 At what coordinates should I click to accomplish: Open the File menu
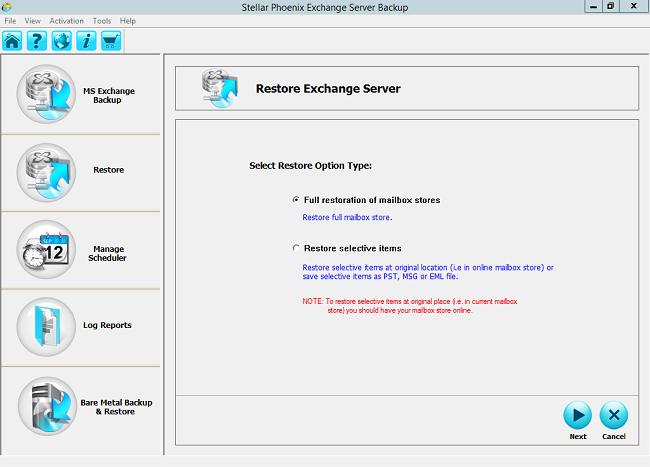pyautogui.click(x=10, y=21)
